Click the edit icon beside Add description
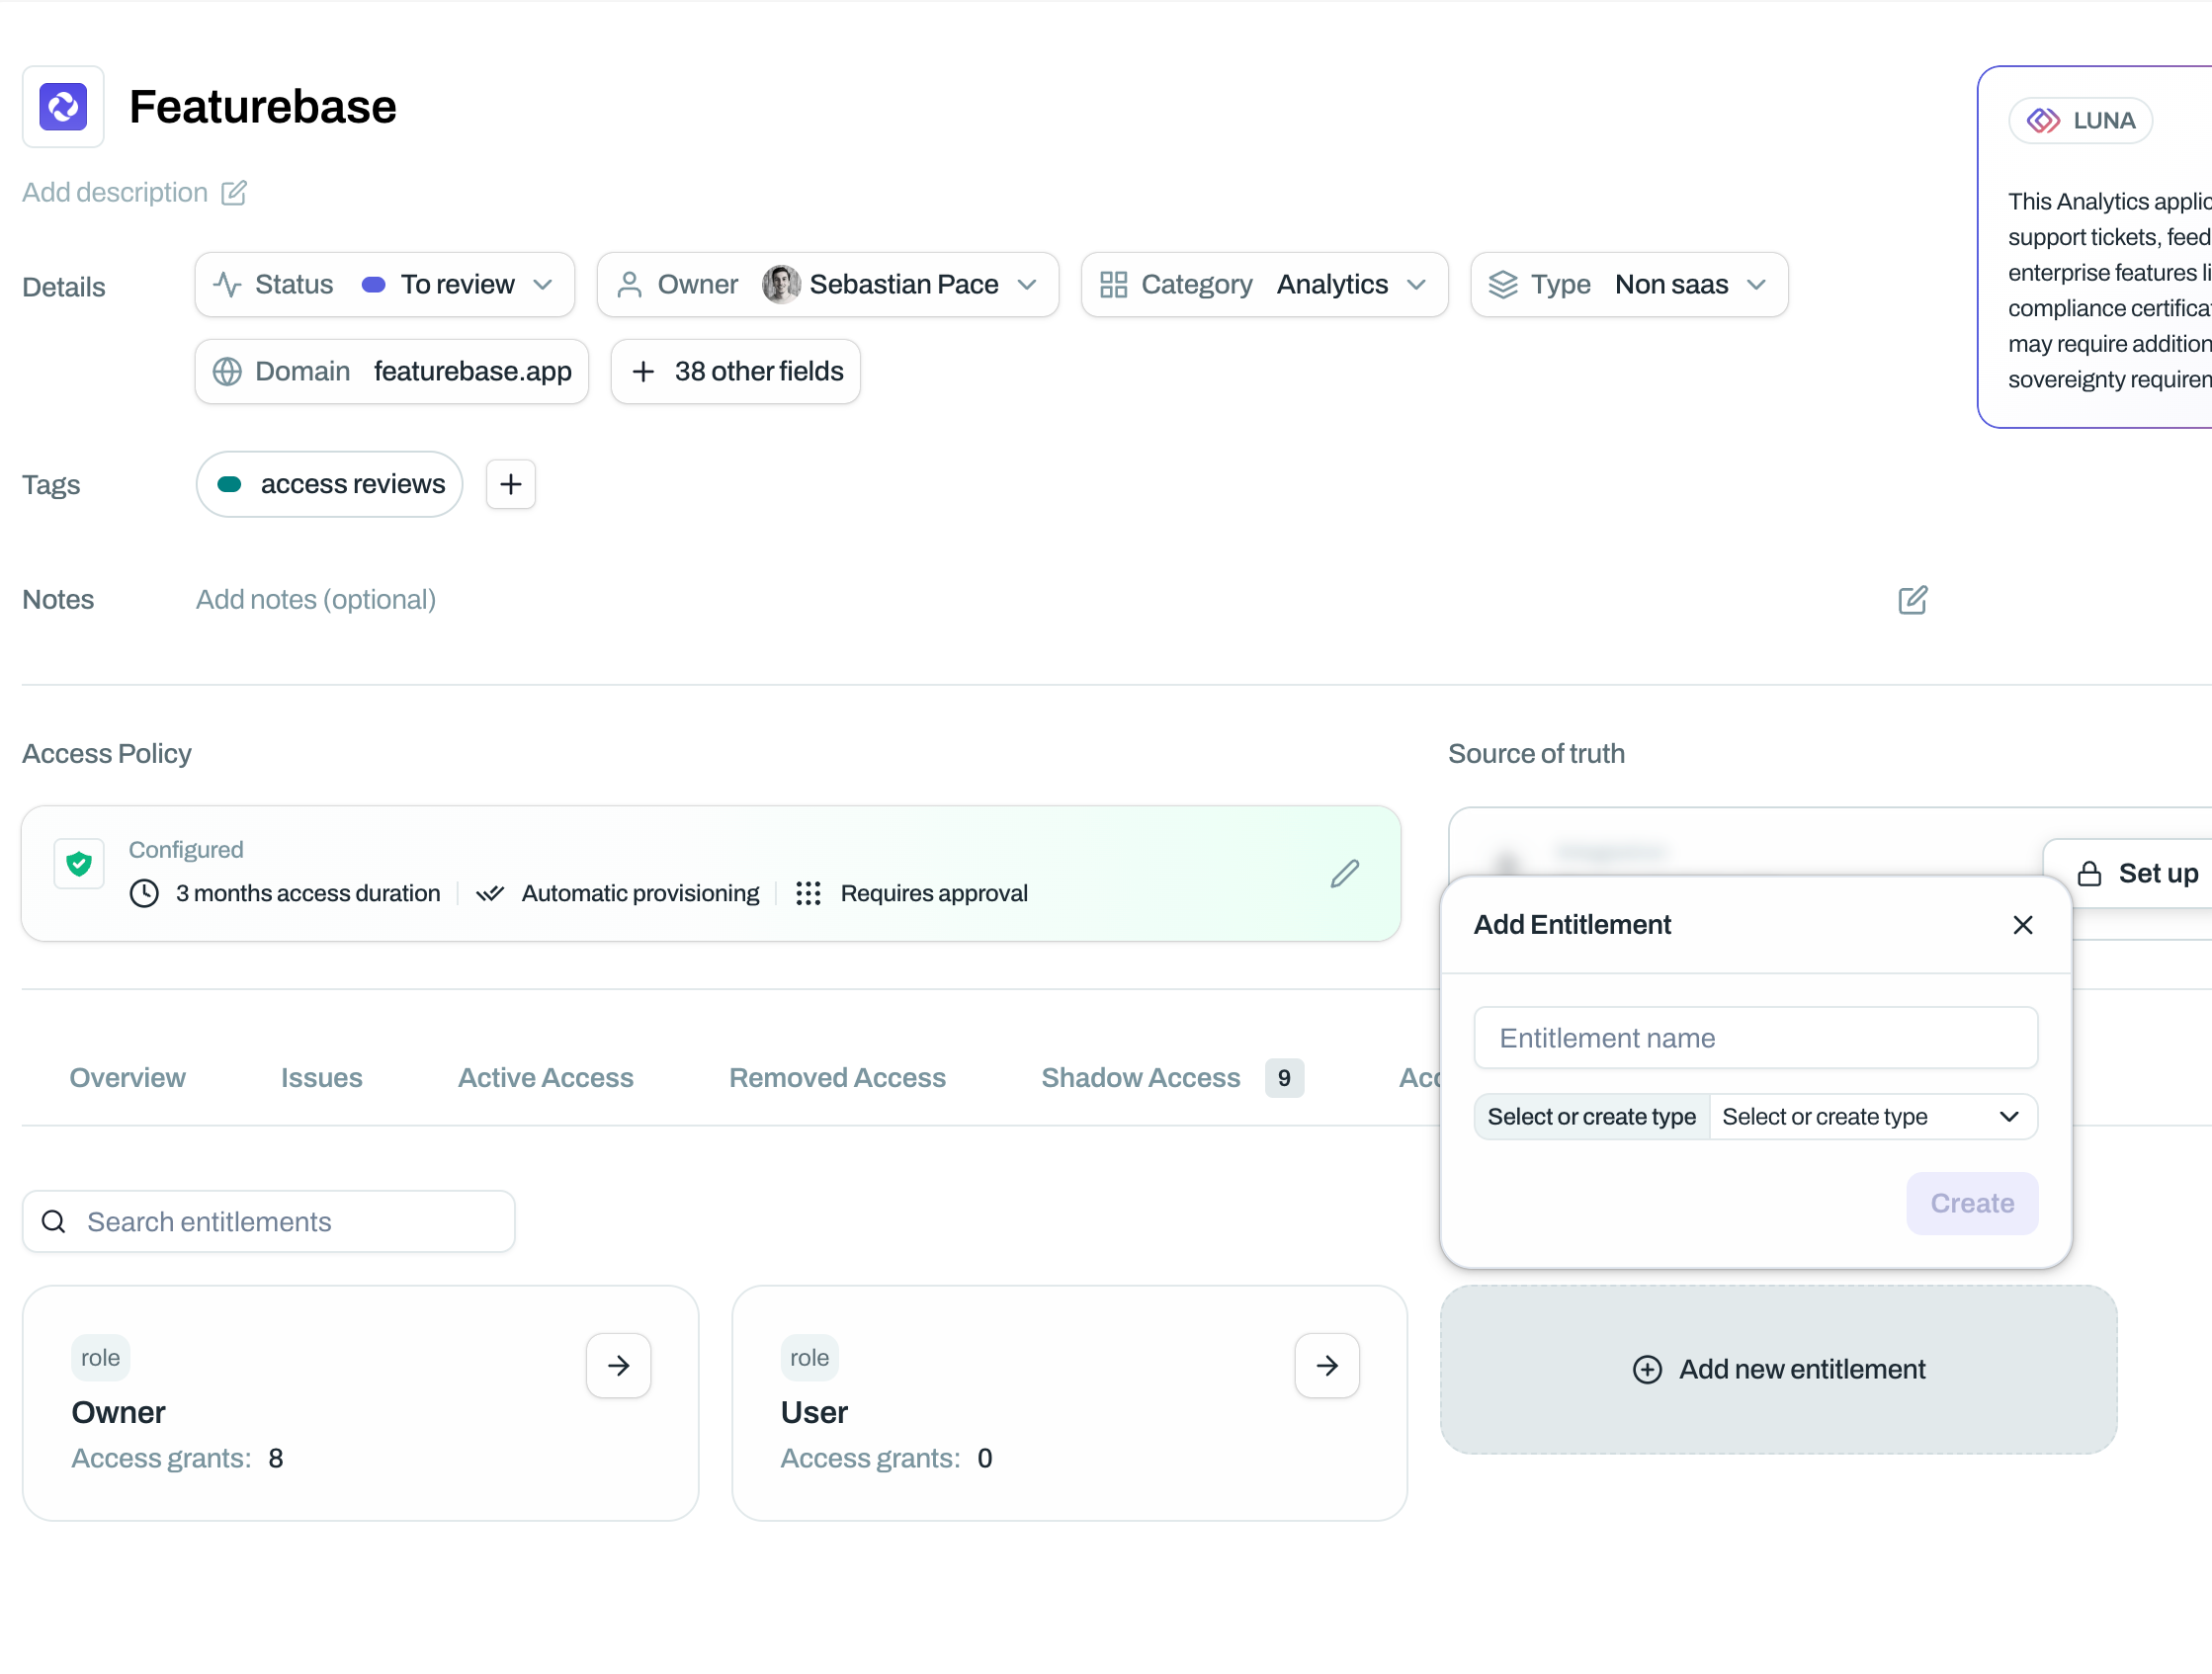This screenshot has width=2212, height=1674. click(x=234, y=192)
